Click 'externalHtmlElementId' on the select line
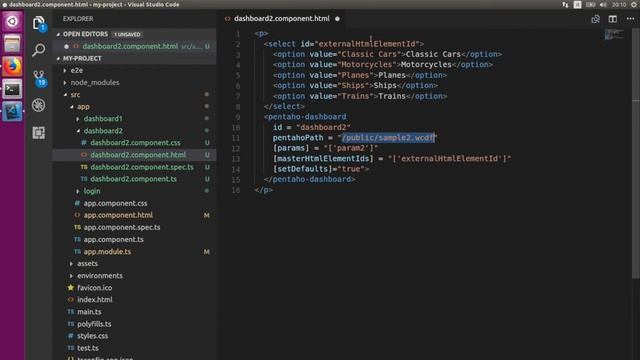Viewport: 640px width, 360px height. (367, 44)
